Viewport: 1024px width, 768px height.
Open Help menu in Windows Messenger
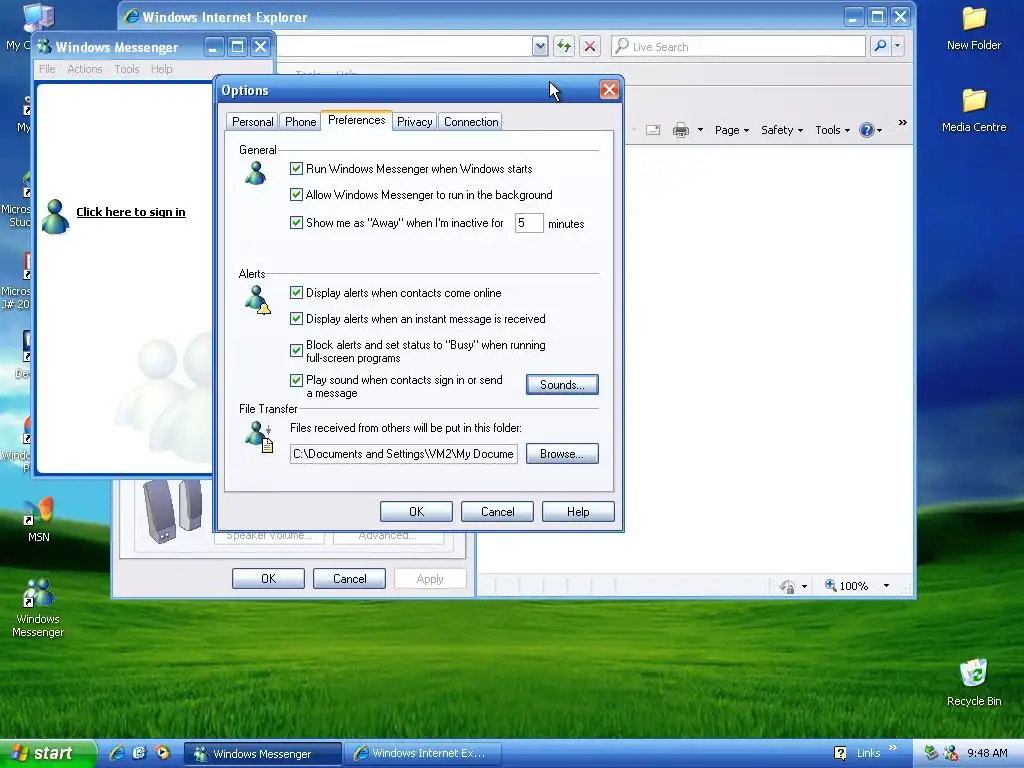point(161,69)
